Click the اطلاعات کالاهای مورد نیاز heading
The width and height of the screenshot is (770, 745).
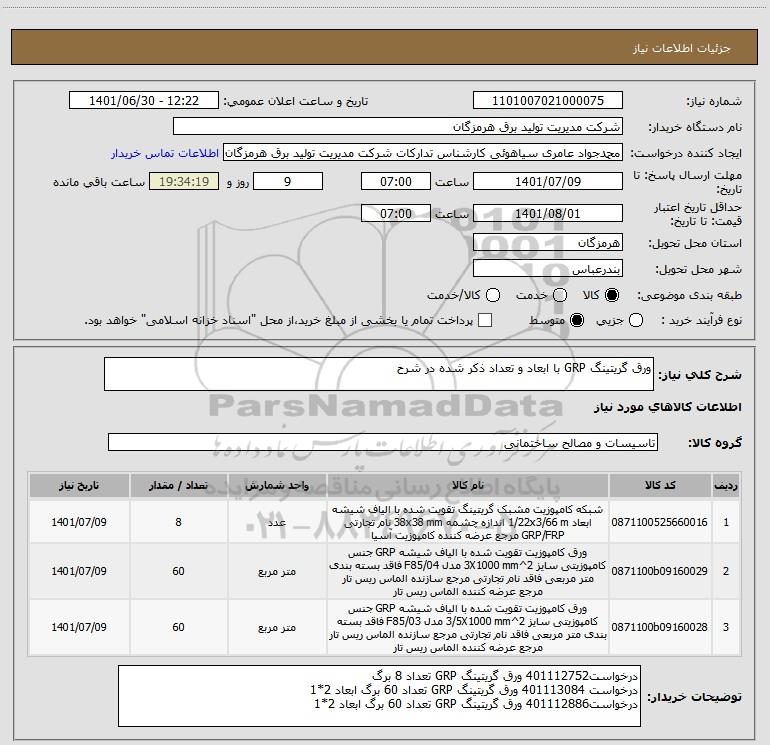(667, 407)
